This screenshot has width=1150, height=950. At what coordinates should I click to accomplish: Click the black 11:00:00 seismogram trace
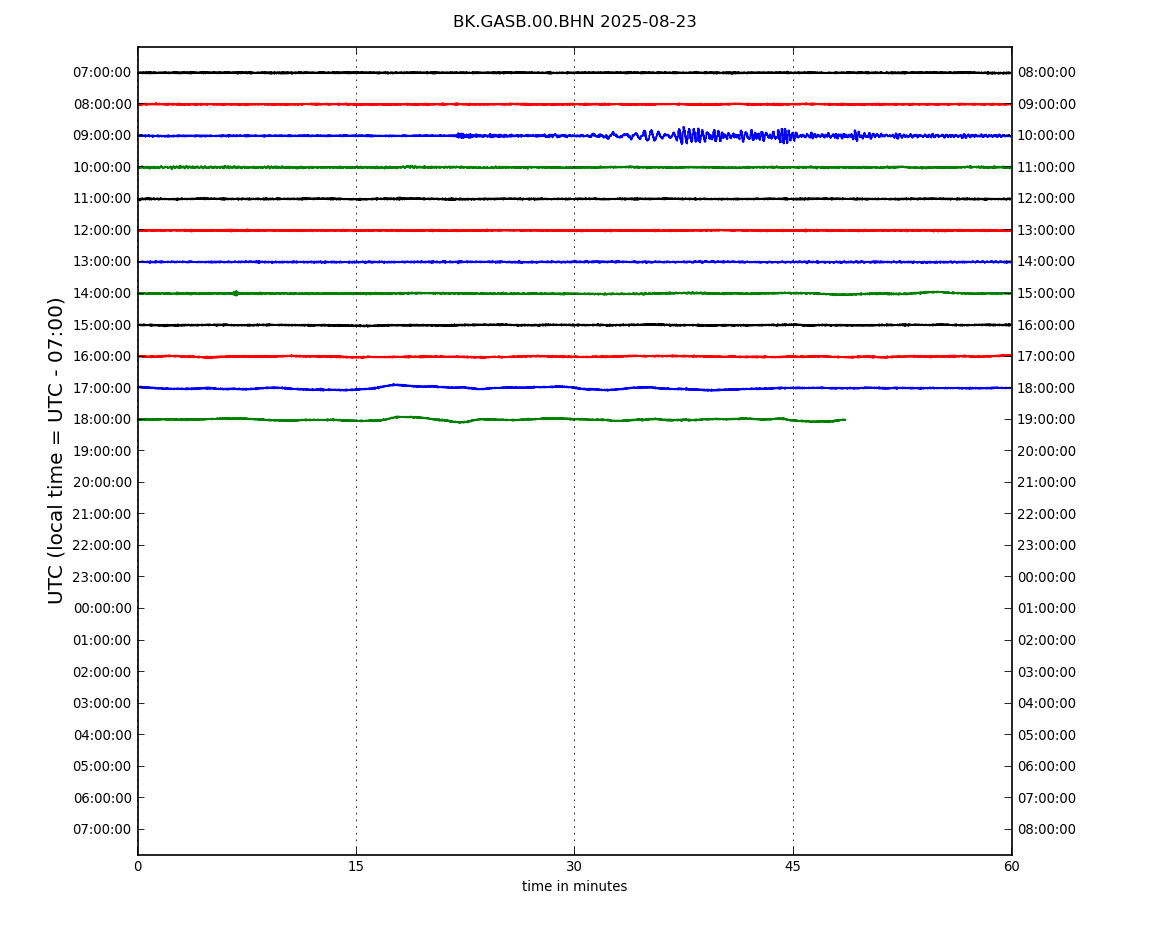point(574,199)
